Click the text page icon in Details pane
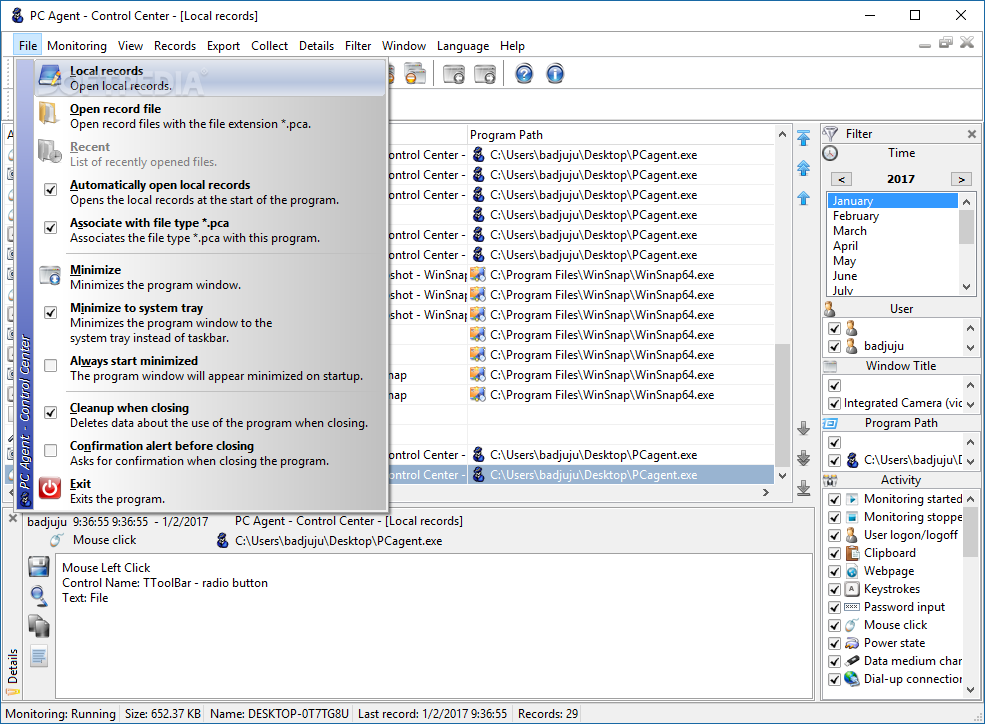This screenshot has height=724, width=985. (x=39, y=657)
